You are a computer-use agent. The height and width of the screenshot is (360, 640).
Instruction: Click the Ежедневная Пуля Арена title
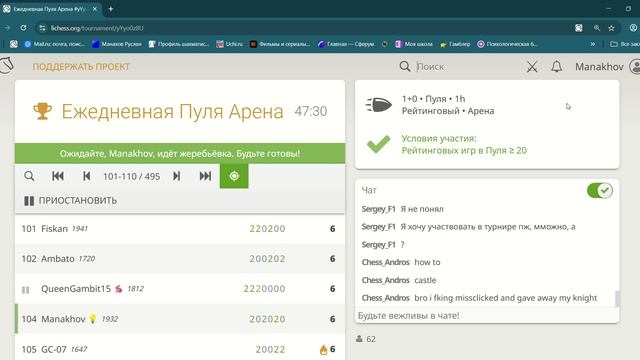tap(172, 111)
